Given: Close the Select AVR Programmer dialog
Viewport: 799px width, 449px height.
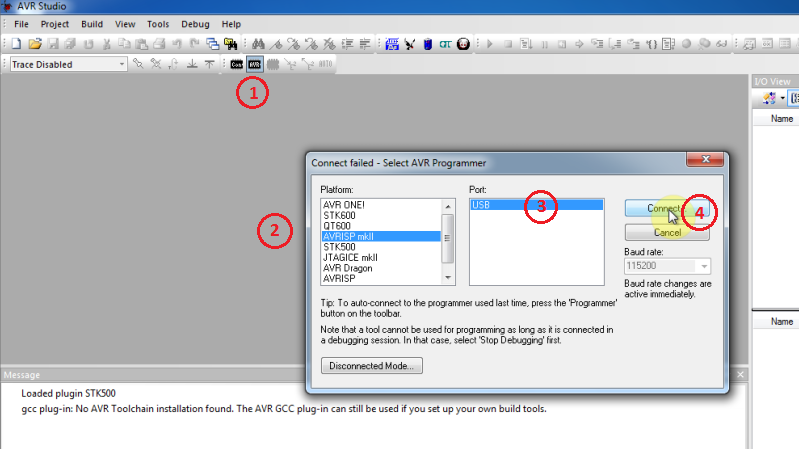Looking at the screenshot, I should [705, 159].
